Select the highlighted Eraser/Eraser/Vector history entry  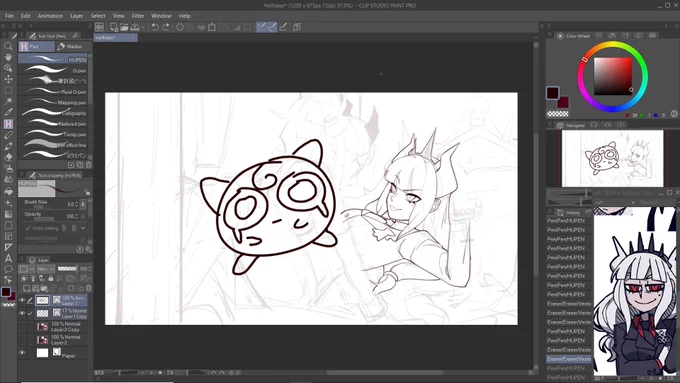point(569,359)
